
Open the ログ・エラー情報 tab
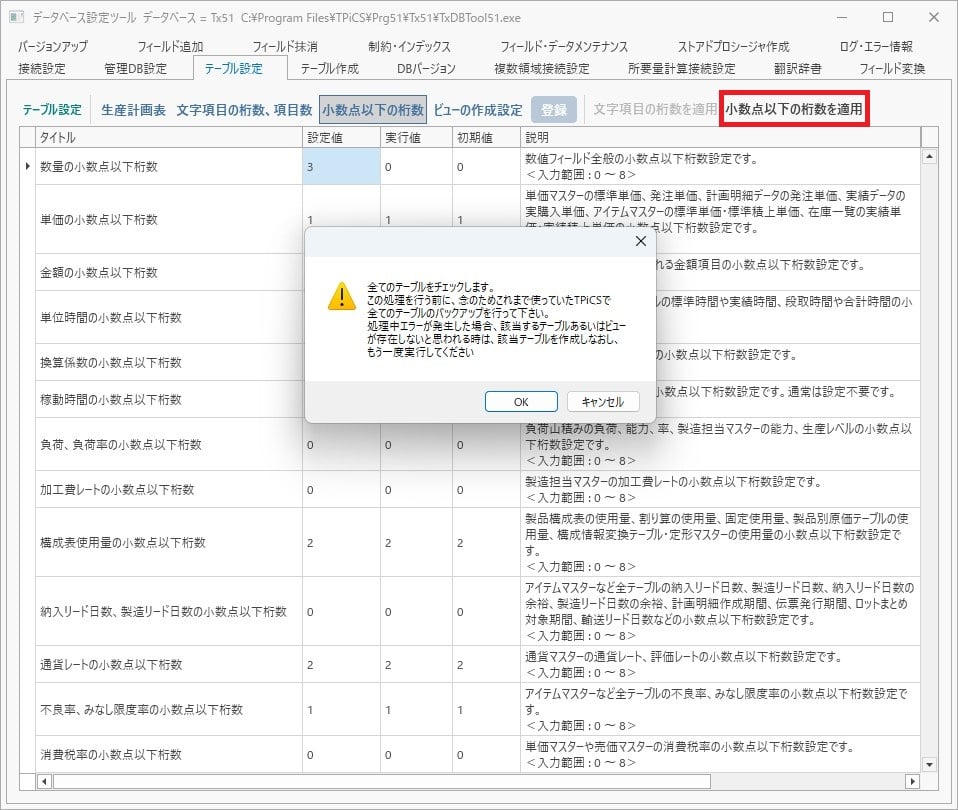pyautogui.click(x=876, y=46)
